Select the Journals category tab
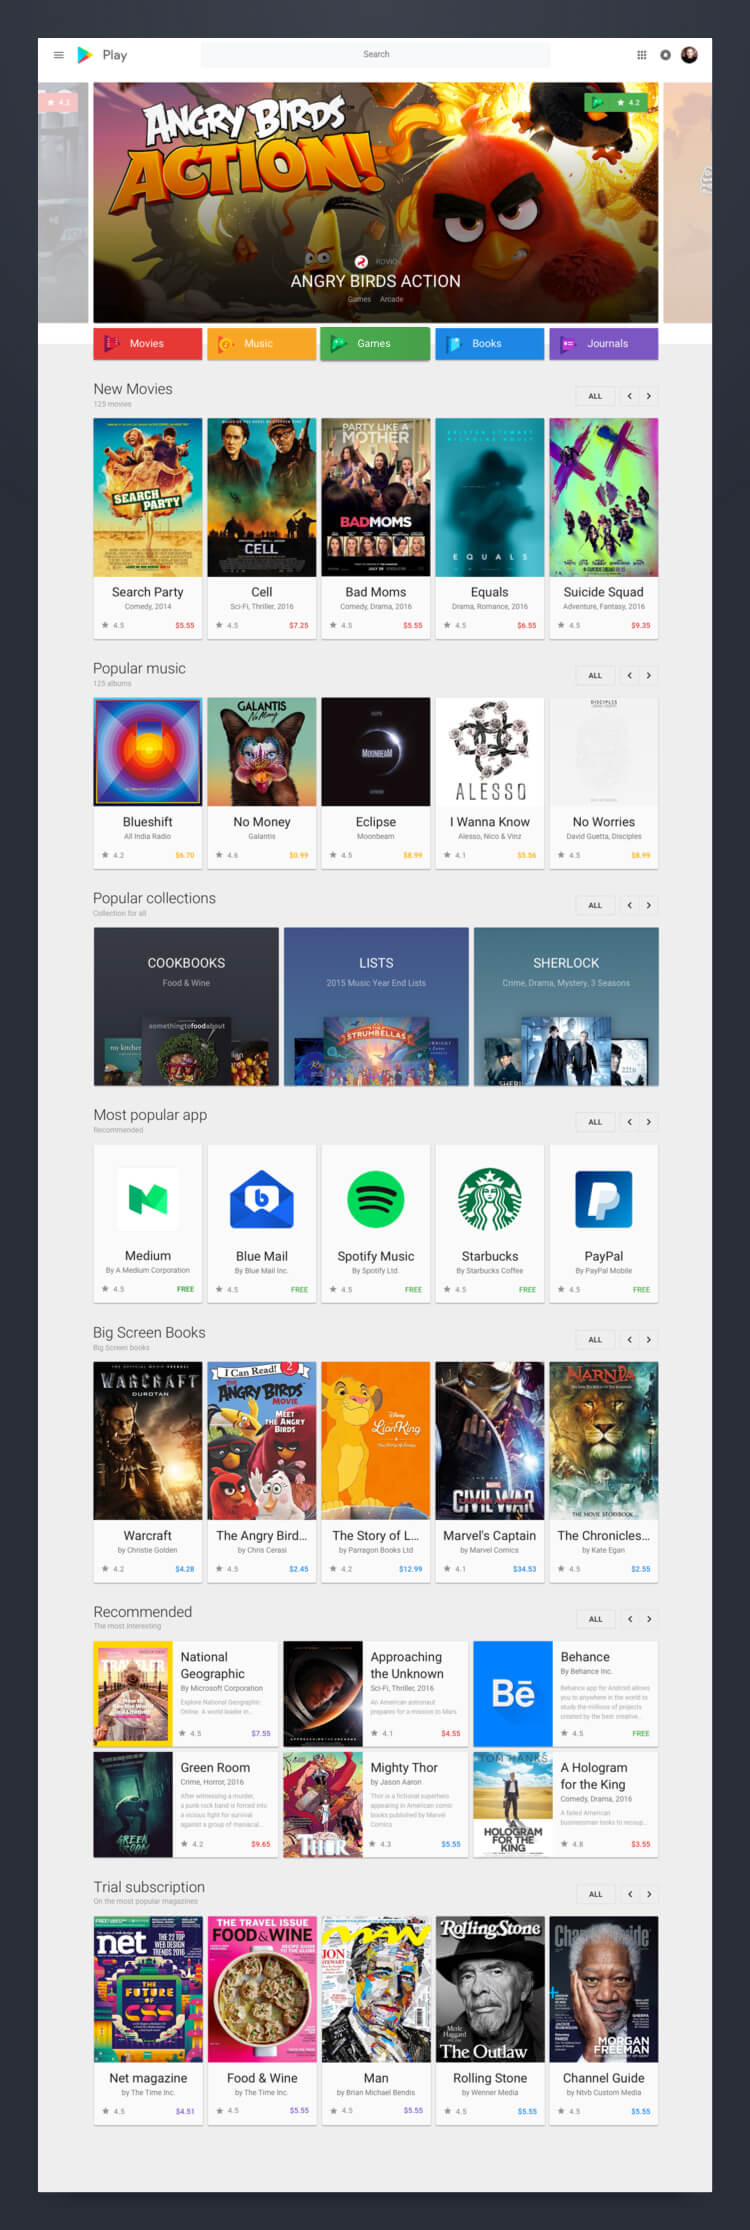 tap(603, 343)
